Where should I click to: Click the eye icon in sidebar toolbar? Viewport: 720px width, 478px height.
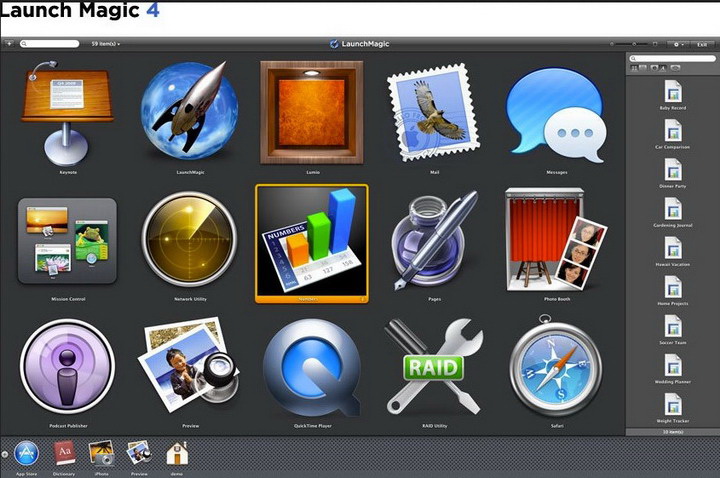(675, 68)
